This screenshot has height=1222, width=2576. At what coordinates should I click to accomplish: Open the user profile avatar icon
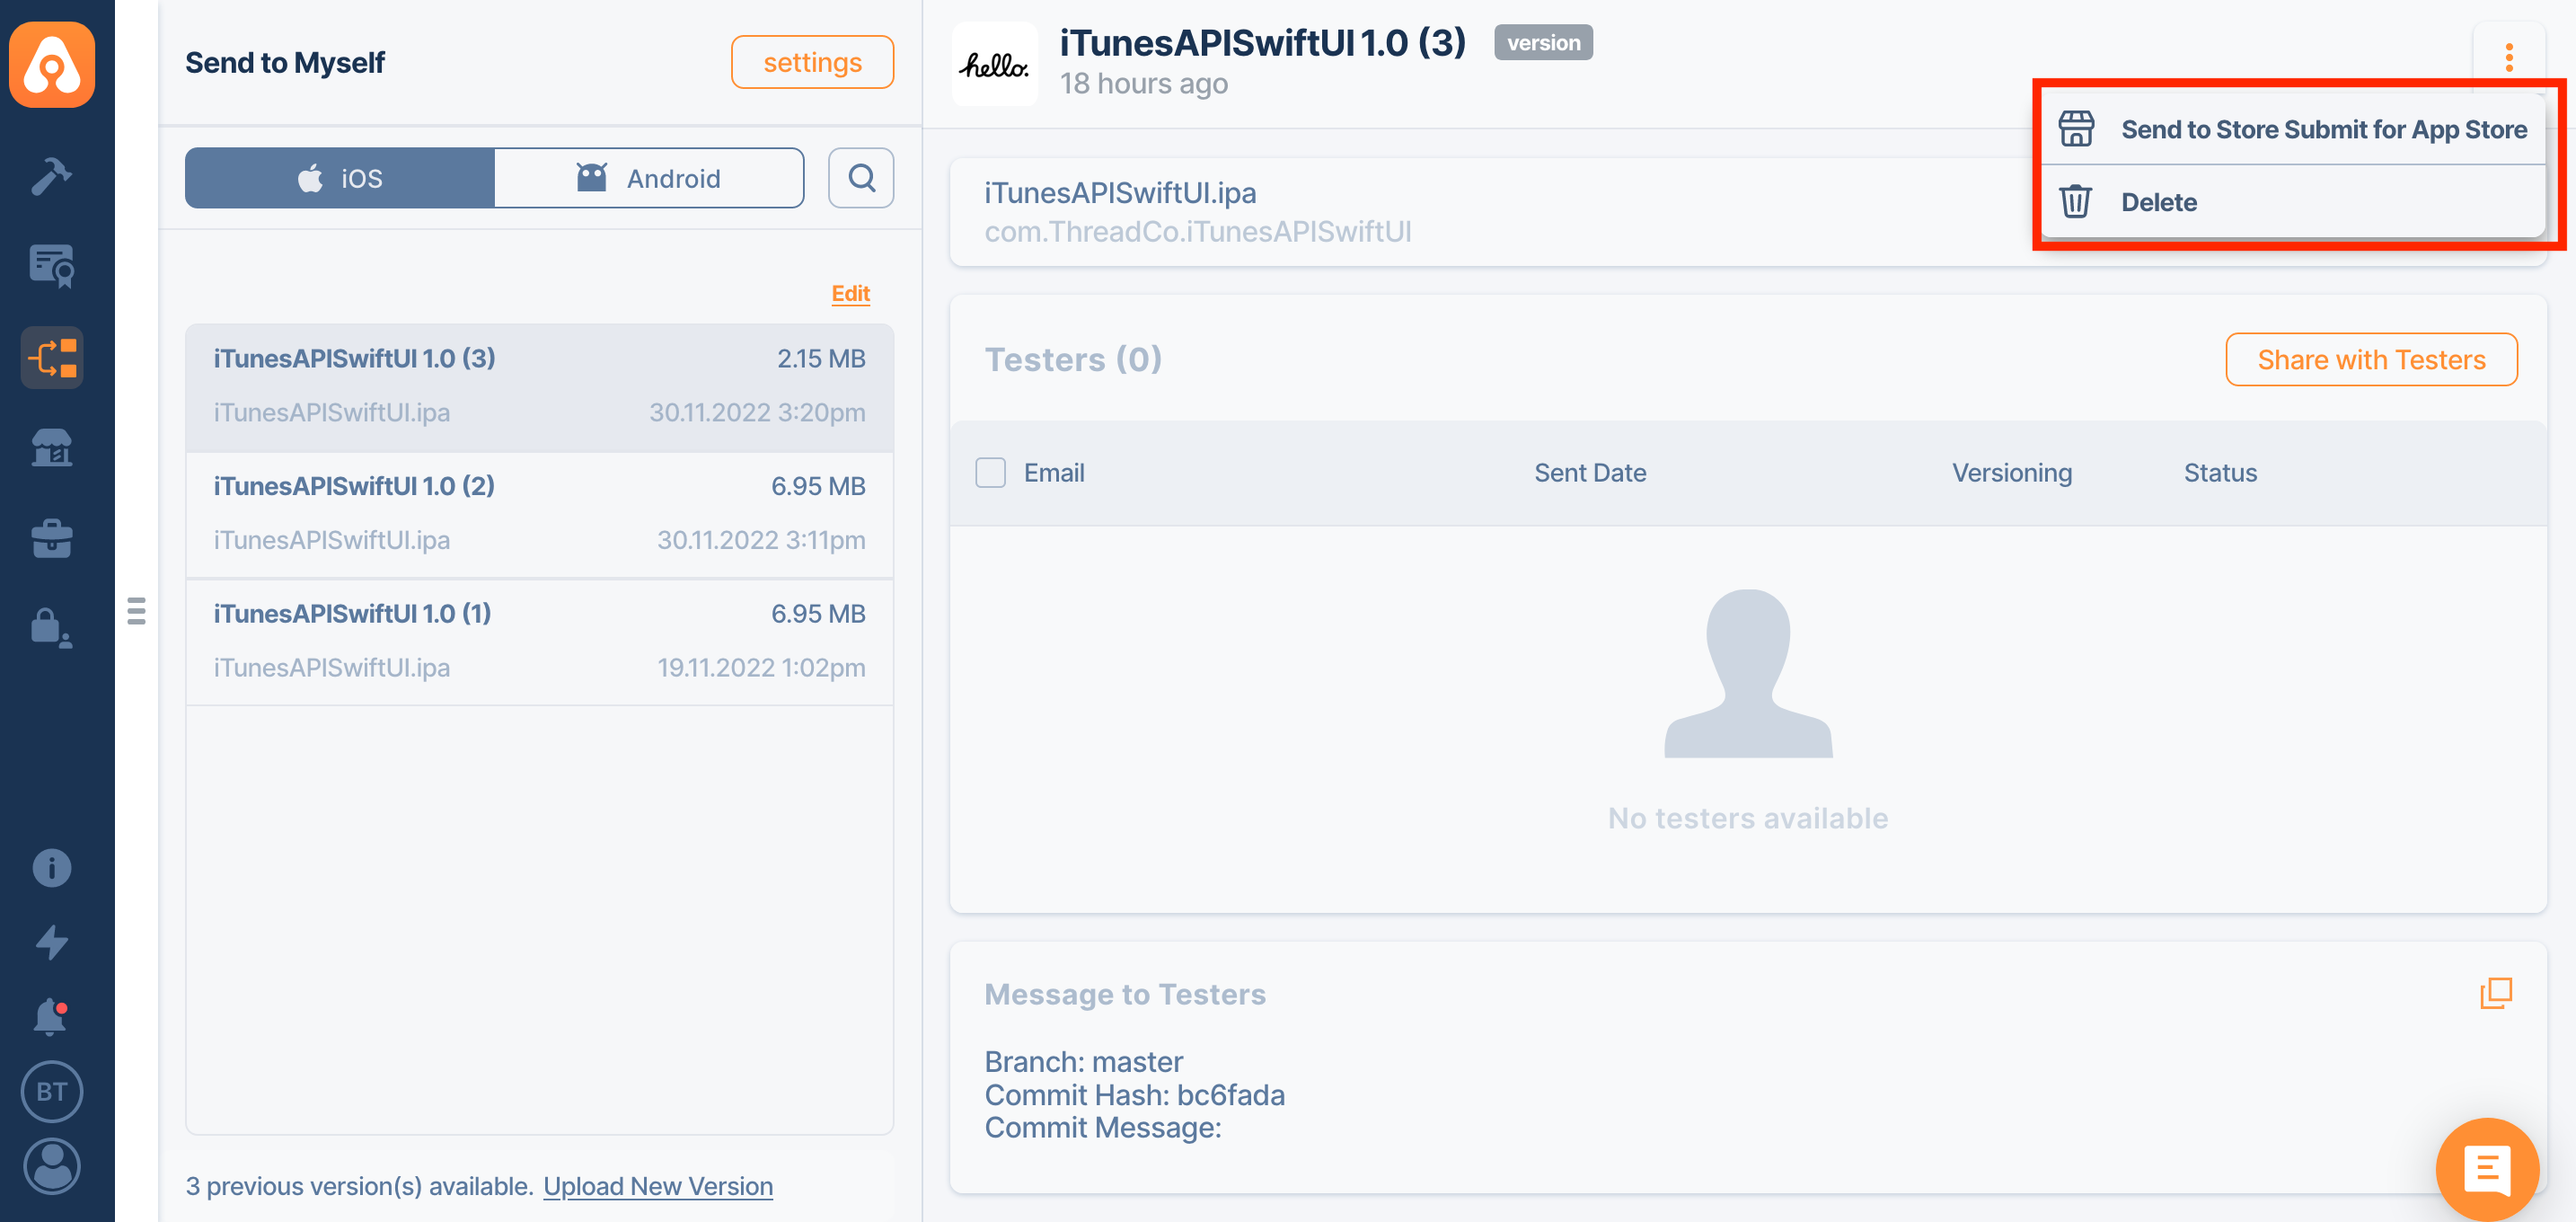[x=51, y=1166]
